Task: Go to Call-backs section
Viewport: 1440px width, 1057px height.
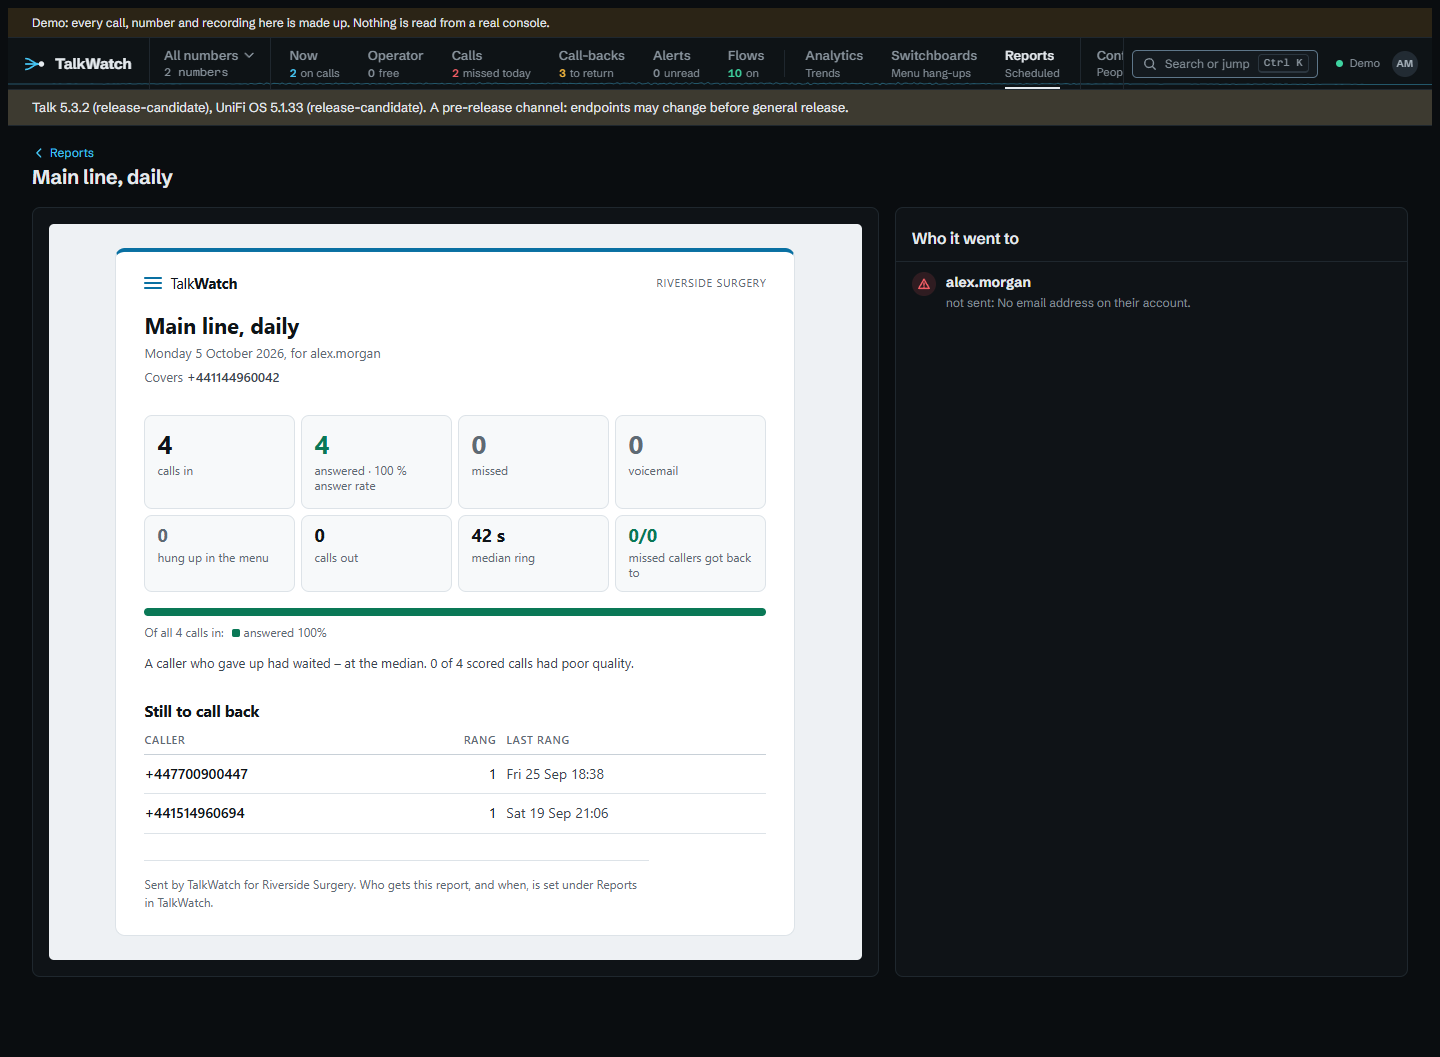Action: 591,63
